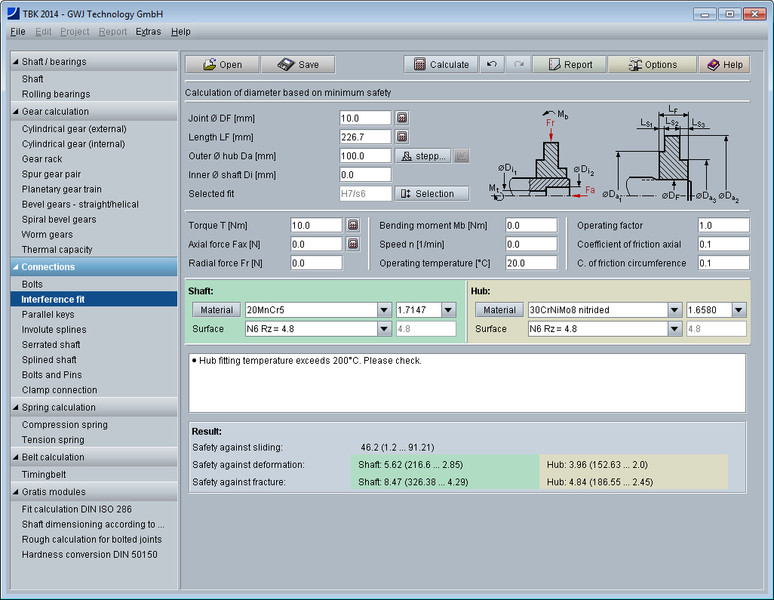
Task: Click the calculator icon beside Length LF
Action: pos(402,137)
